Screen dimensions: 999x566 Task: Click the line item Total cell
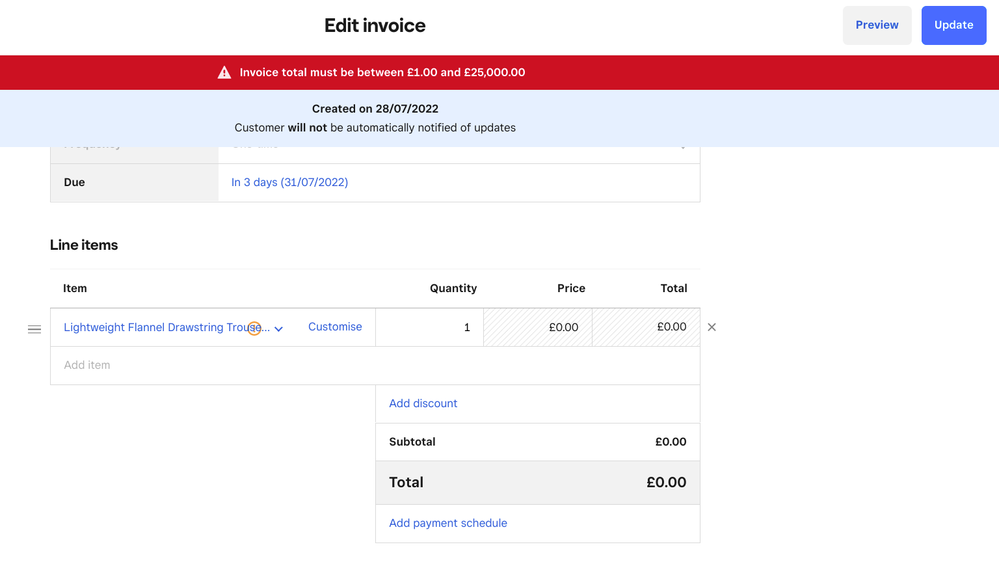646,327
